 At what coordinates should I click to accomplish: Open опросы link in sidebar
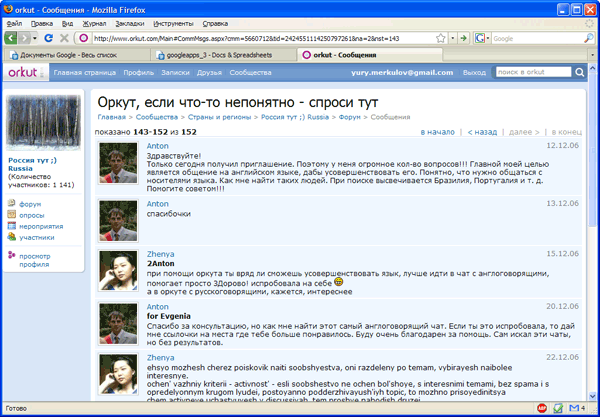(32, 215)
